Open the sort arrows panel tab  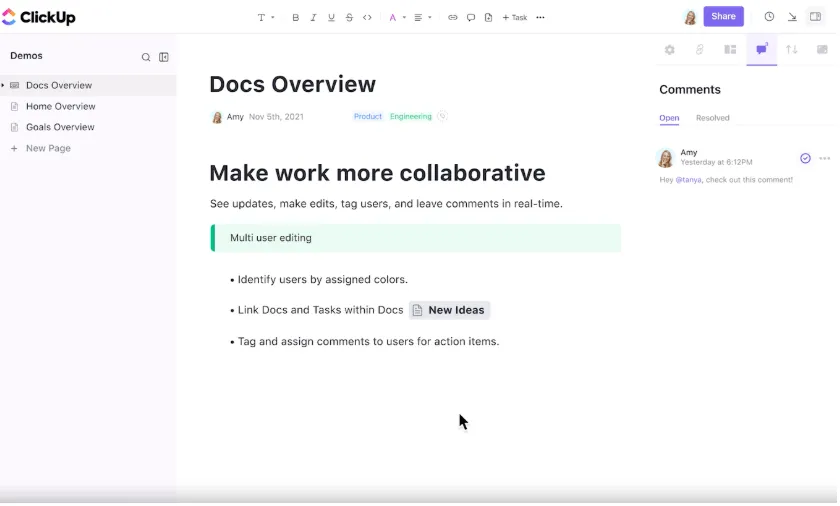tap(792, 50)
